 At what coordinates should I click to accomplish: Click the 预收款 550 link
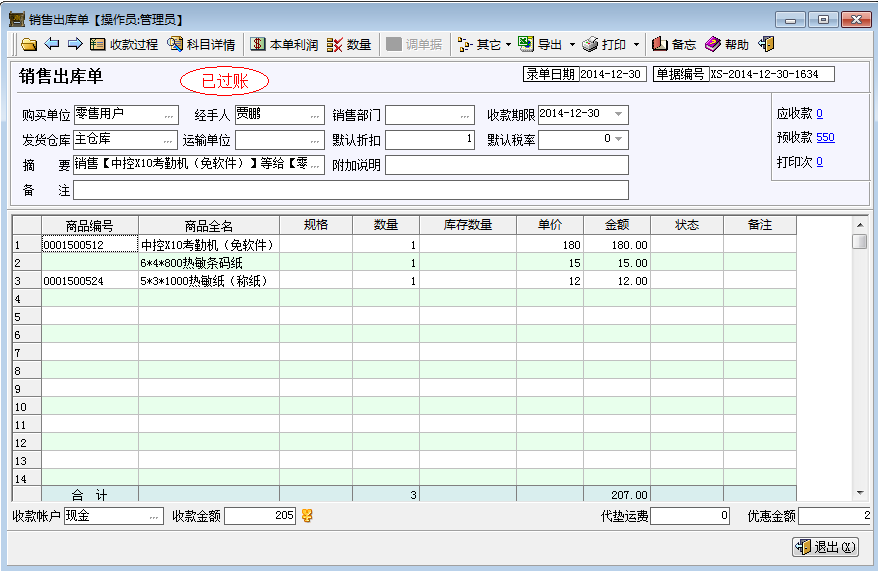pos(825,137)
